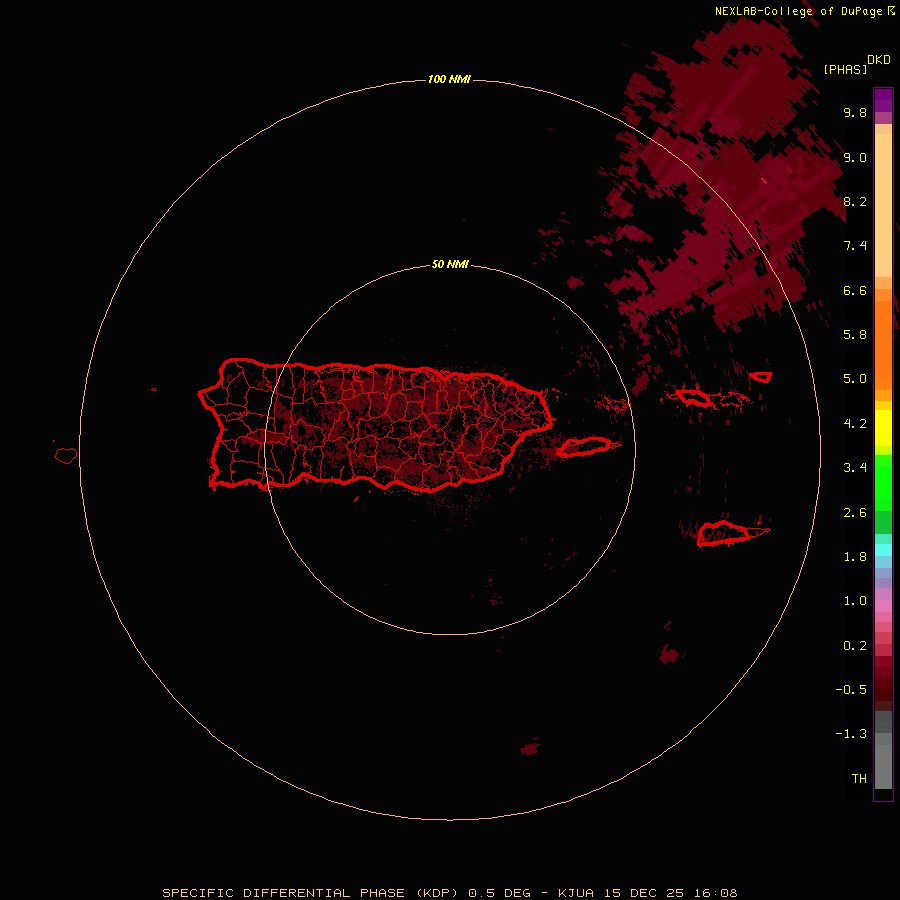Click the 7.4 value on the color scale

(855, 246)
